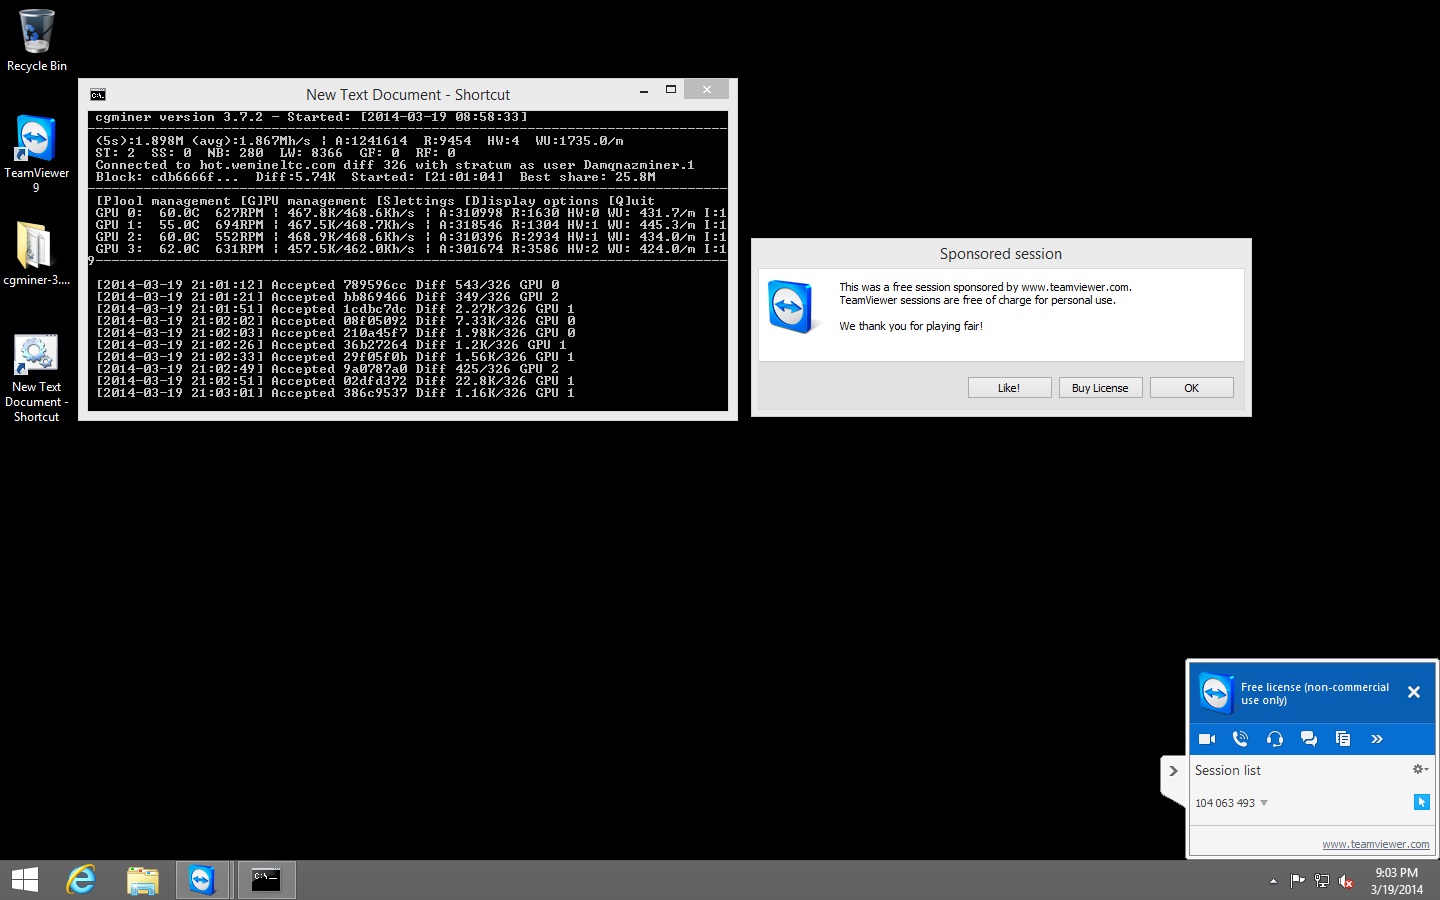Open the chat bubbles icon in TeamViewer panel
The height and width of the screenshot is (900, 1440).
pos(1309,739)
